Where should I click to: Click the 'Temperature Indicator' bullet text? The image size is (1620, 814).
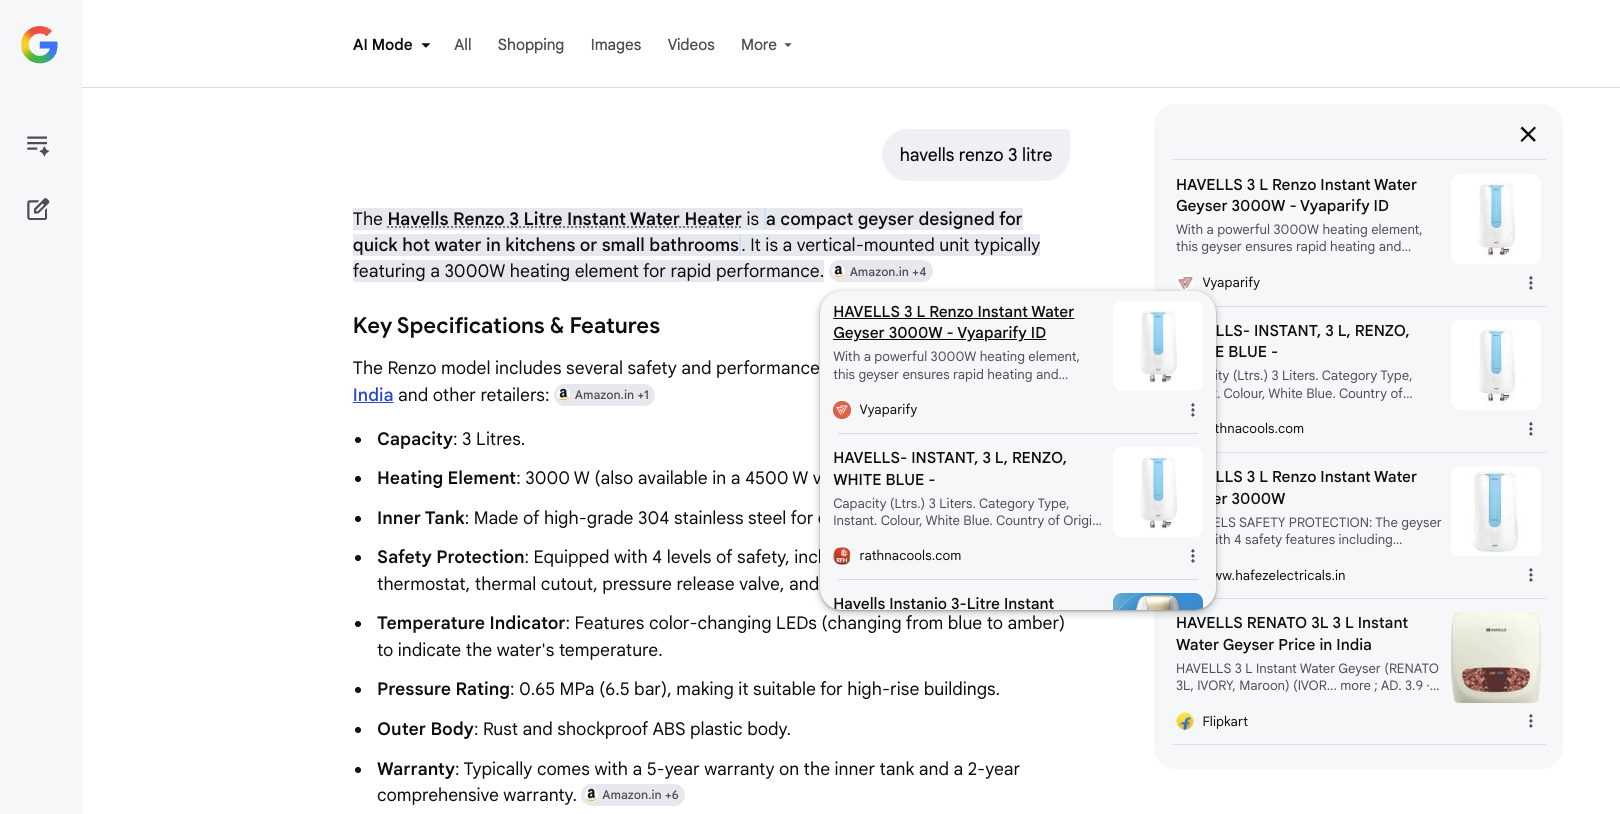[721, 636]
